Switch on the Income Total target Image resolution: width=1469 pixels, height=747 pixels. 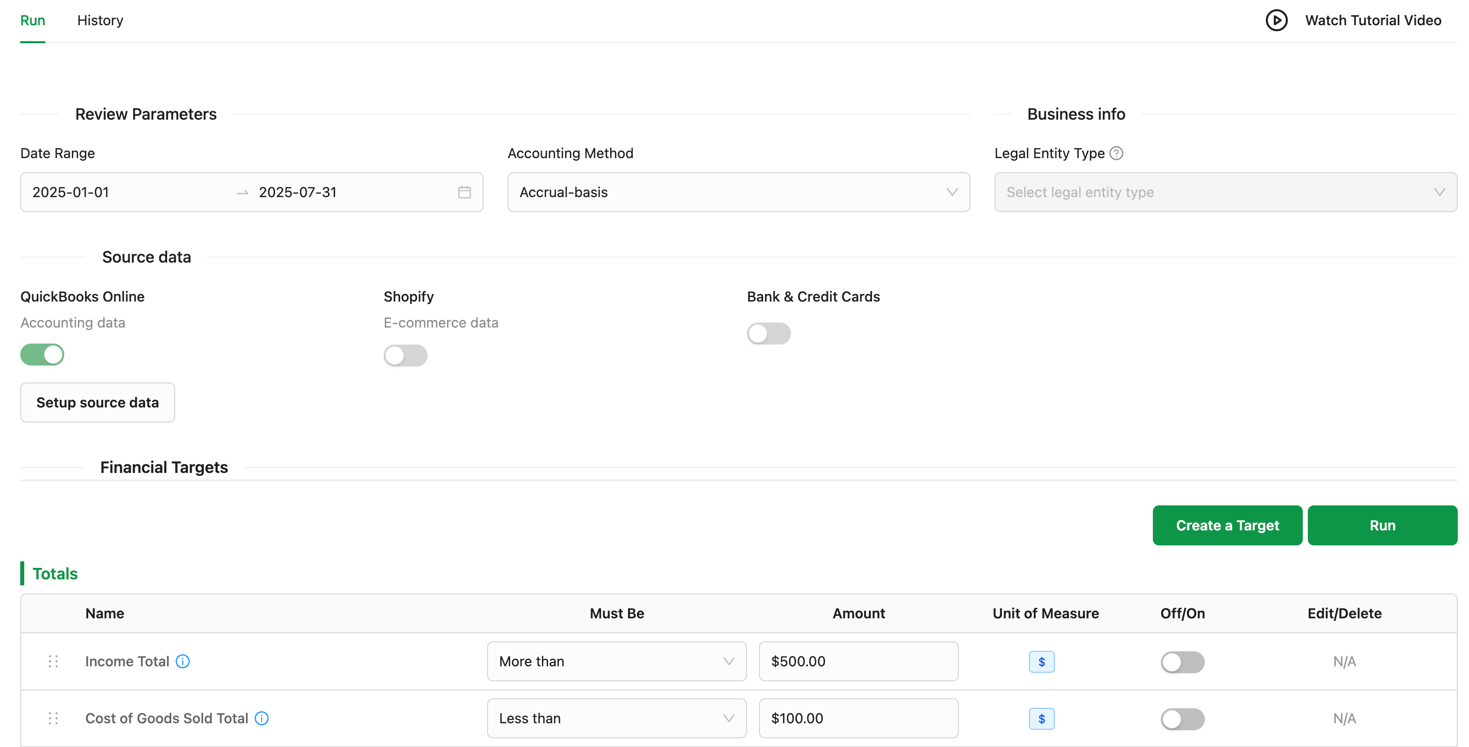[1182, 662]
